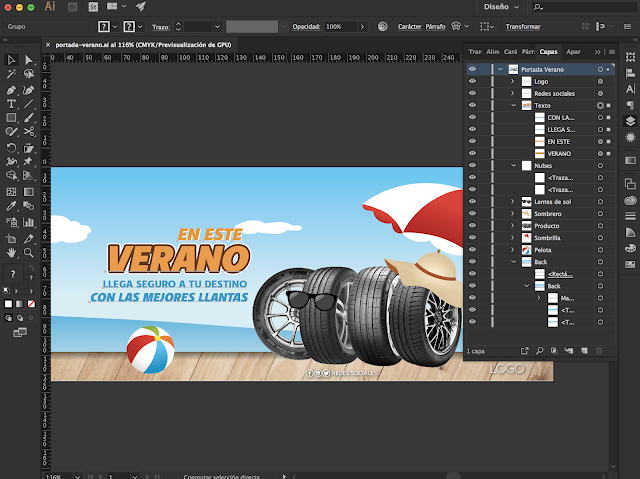This screenshot has height=479, width=640.
Task: Open the Diseño workspace dropdown
Action: [503, 6]
